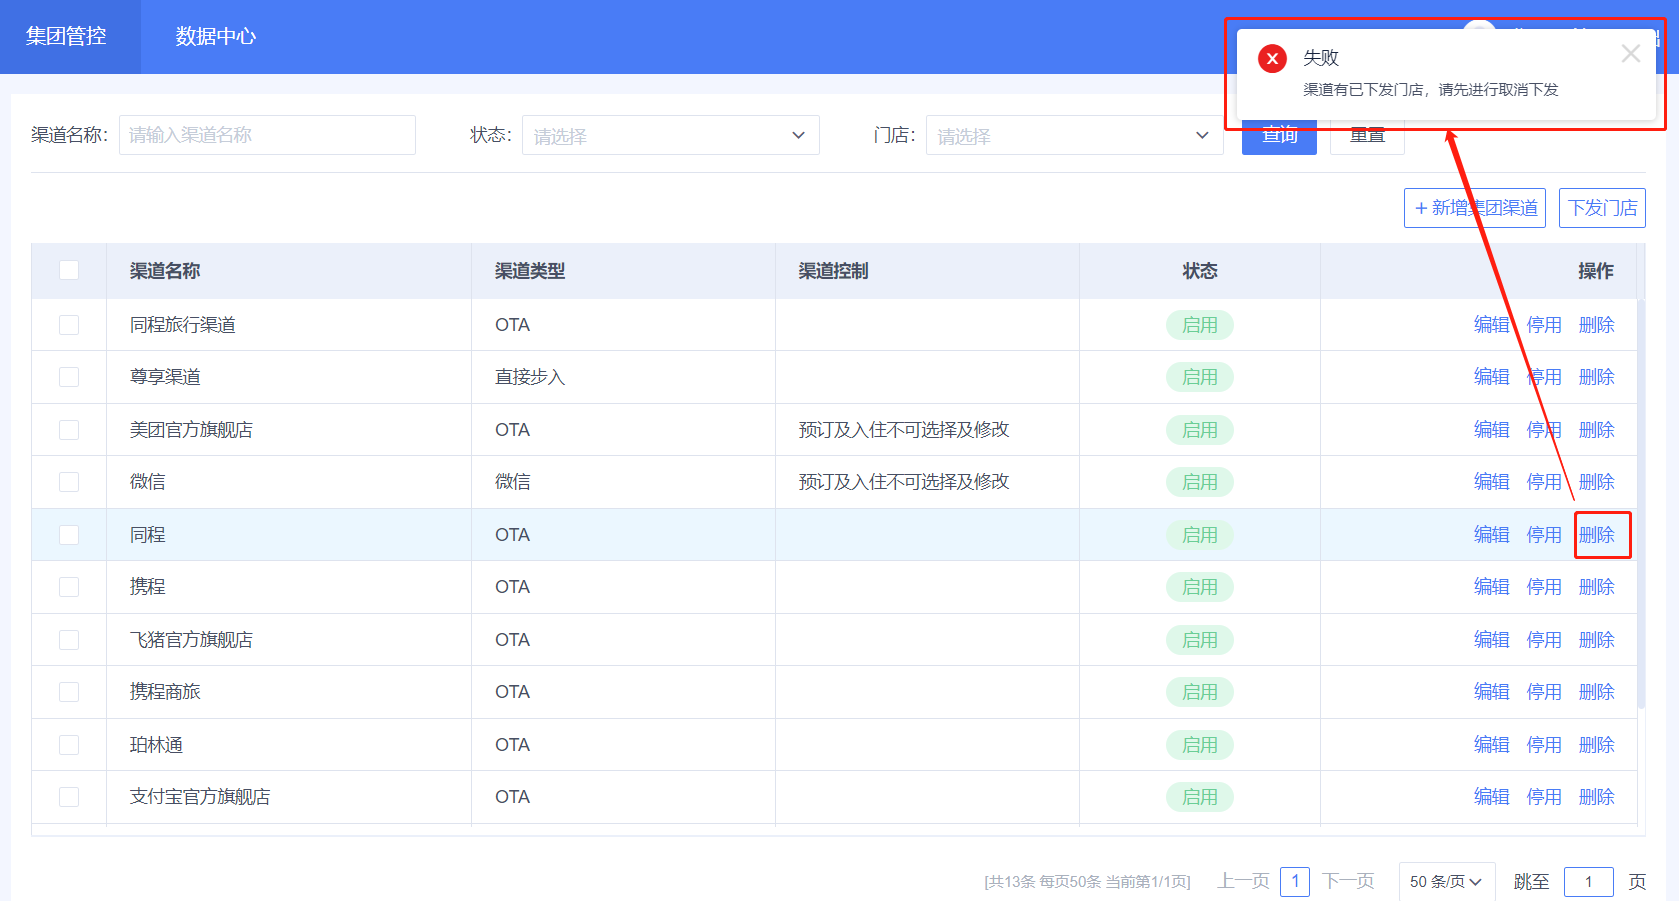Check the 微信 row checkbox
Viewport: 1679px width, 901px height.
click(x=69, y=482)
